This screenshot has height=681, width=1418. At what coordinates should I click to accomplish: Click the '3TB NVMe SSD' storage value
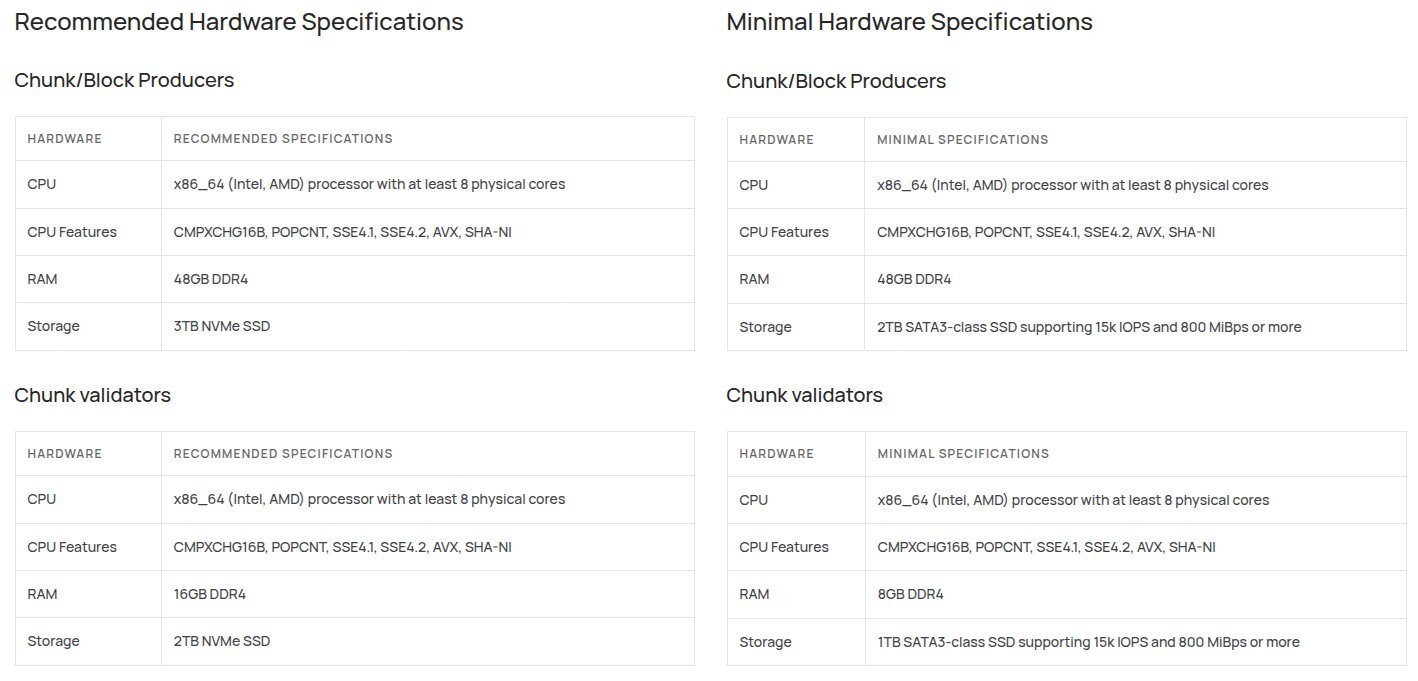pyautogui.click(x=222, y=326)
